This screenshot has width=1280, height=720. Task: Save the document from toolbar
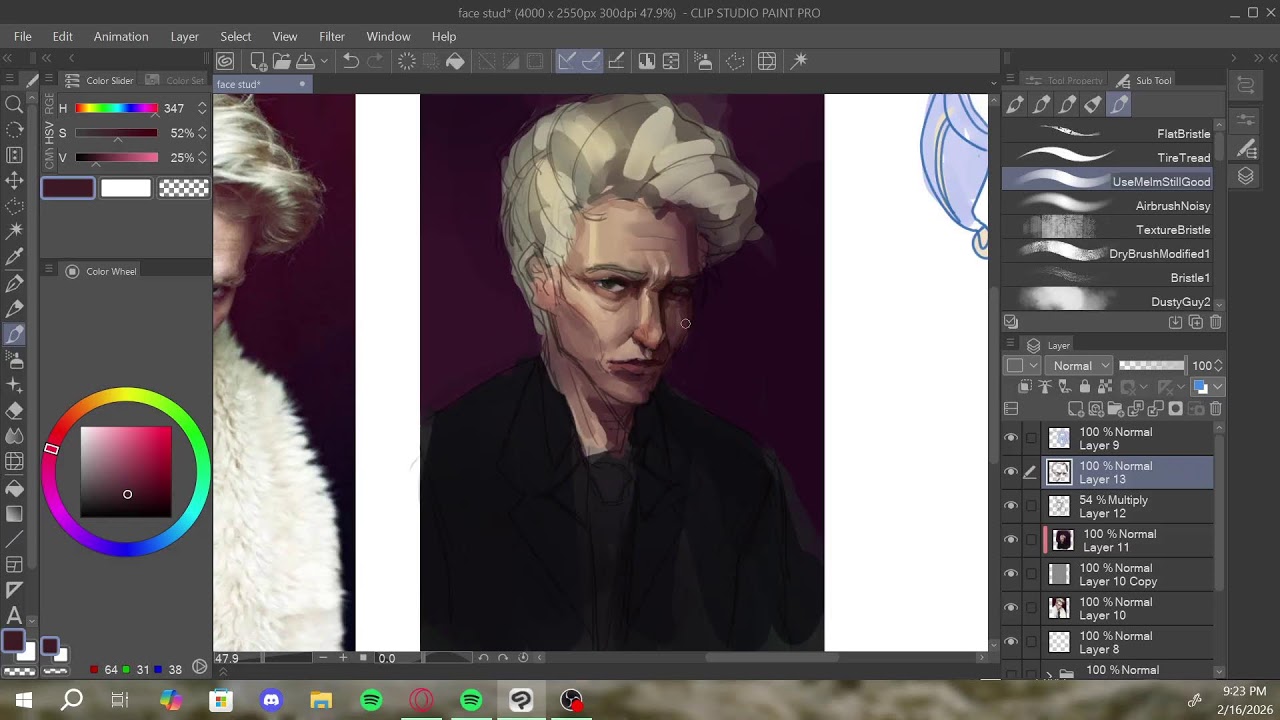pos(306,61)
